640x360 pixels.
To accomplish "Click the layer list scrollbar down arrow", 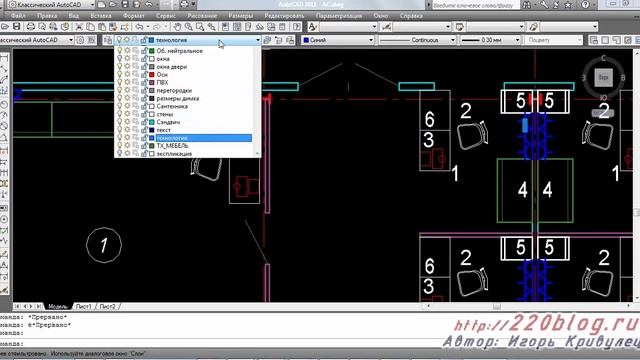I will coord(258,154).
